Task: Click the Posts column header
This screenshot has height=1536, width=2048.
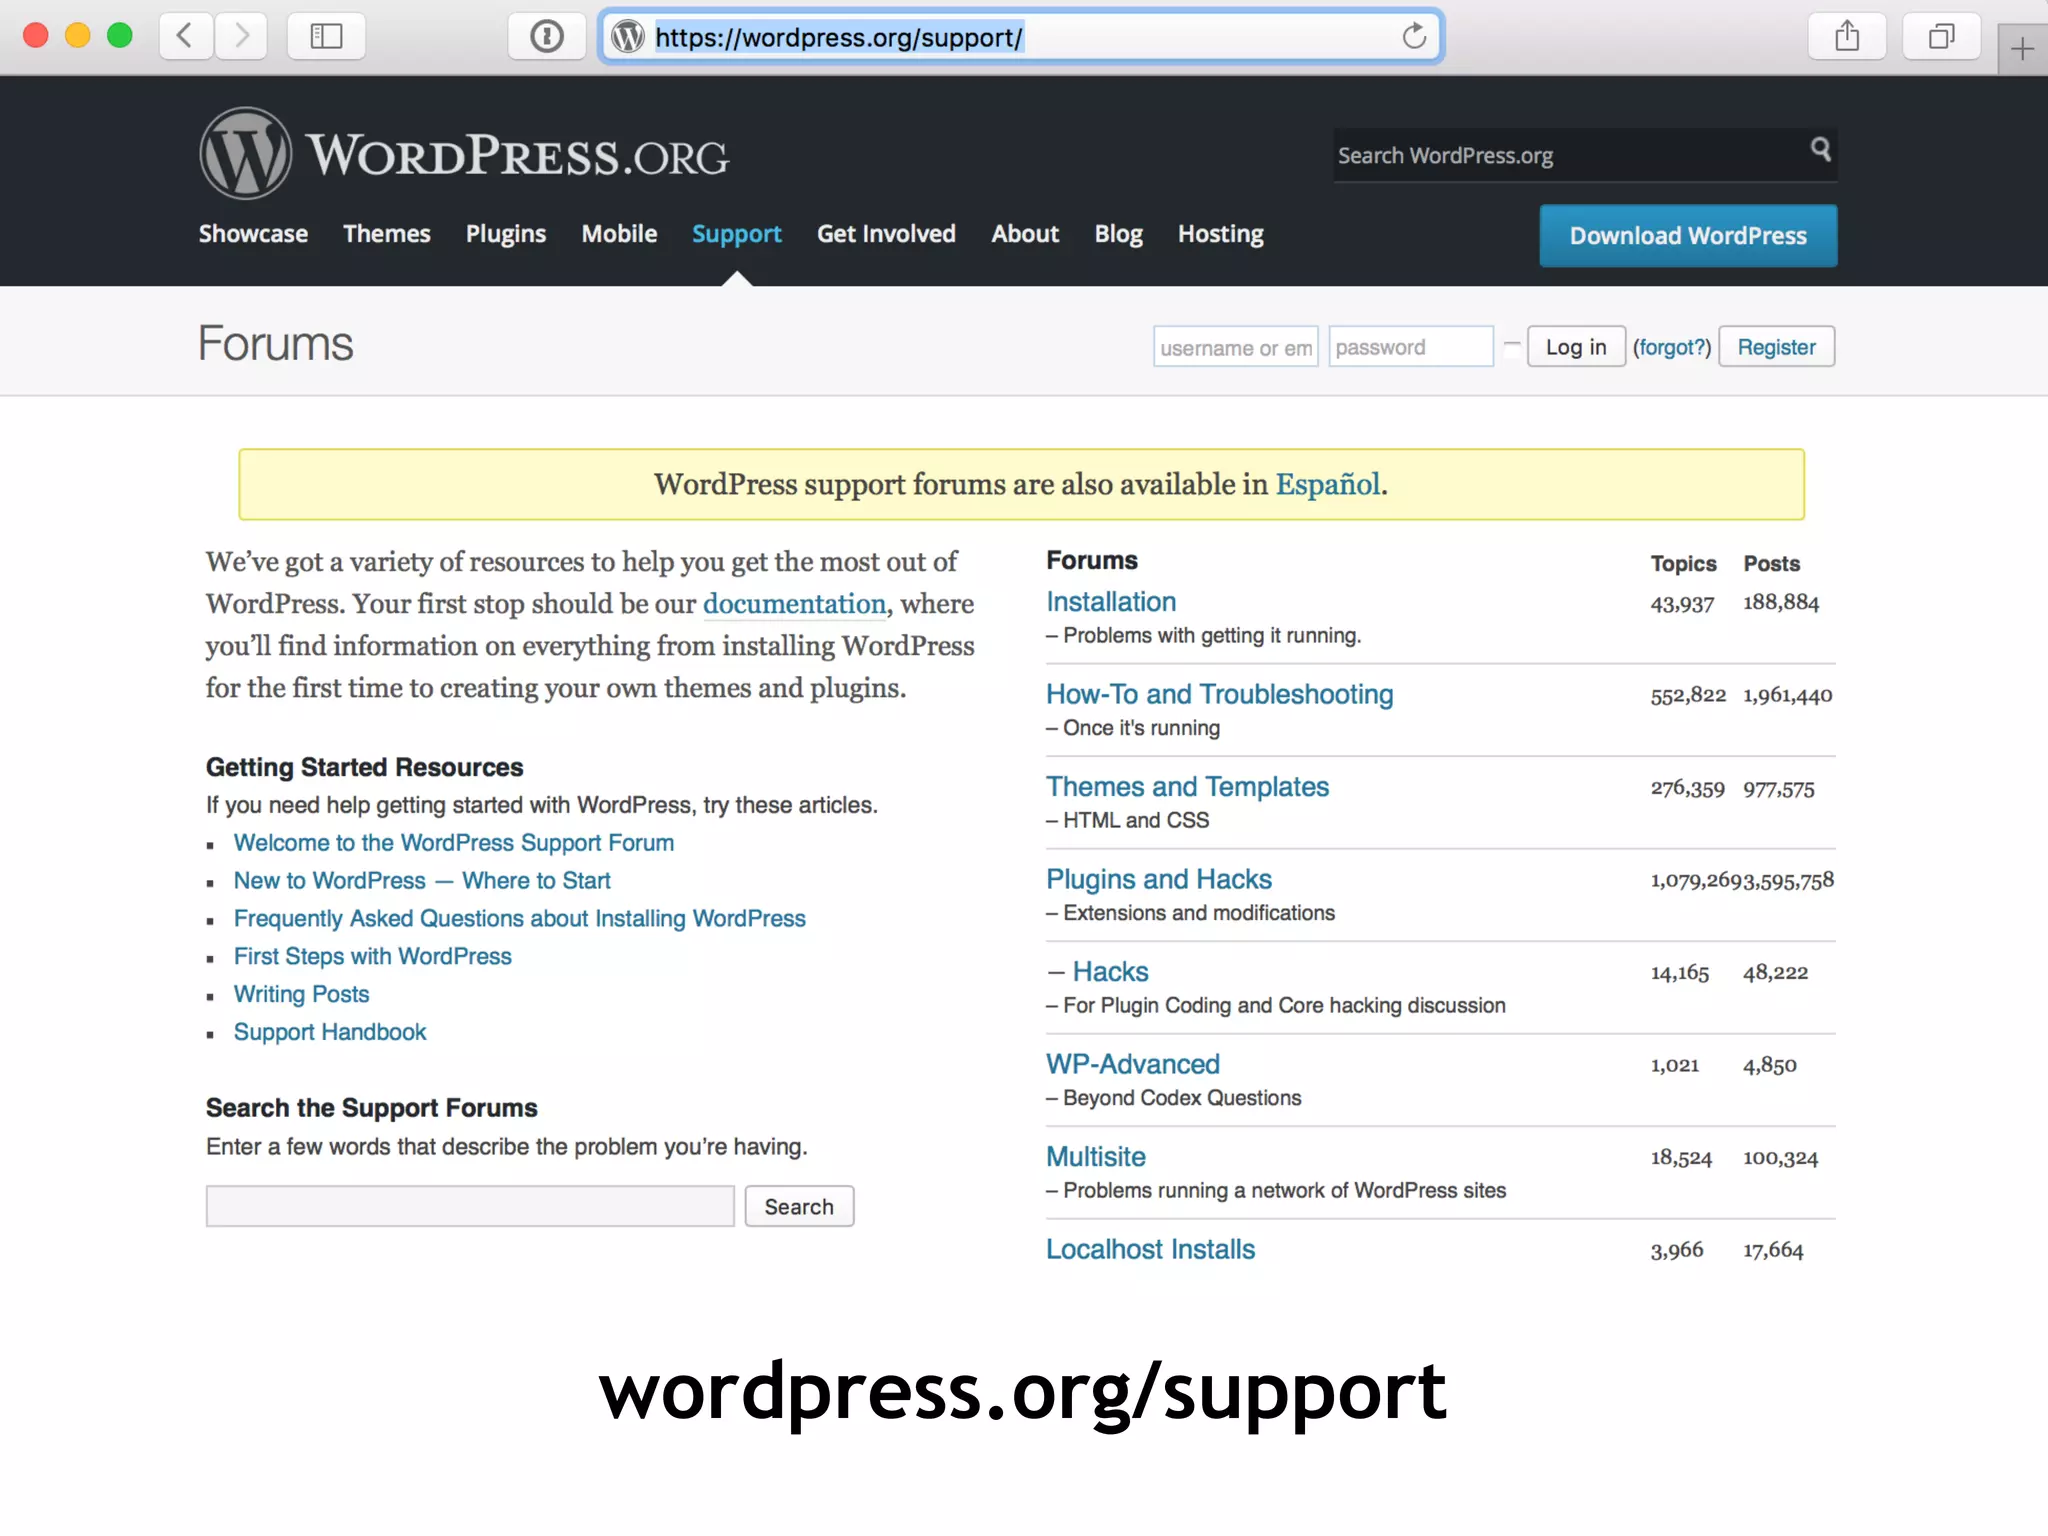Action: click(x=1771, y=564)
